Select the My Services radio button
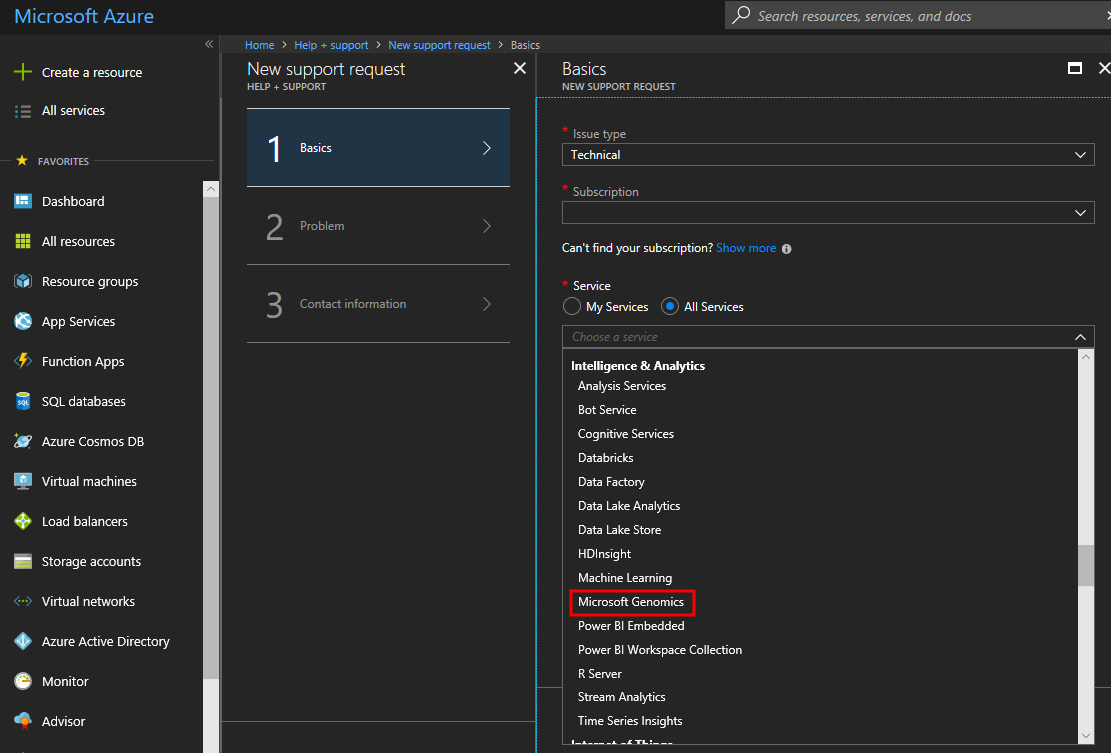This screenshot has width=1111, height=753. pos(572,307)
